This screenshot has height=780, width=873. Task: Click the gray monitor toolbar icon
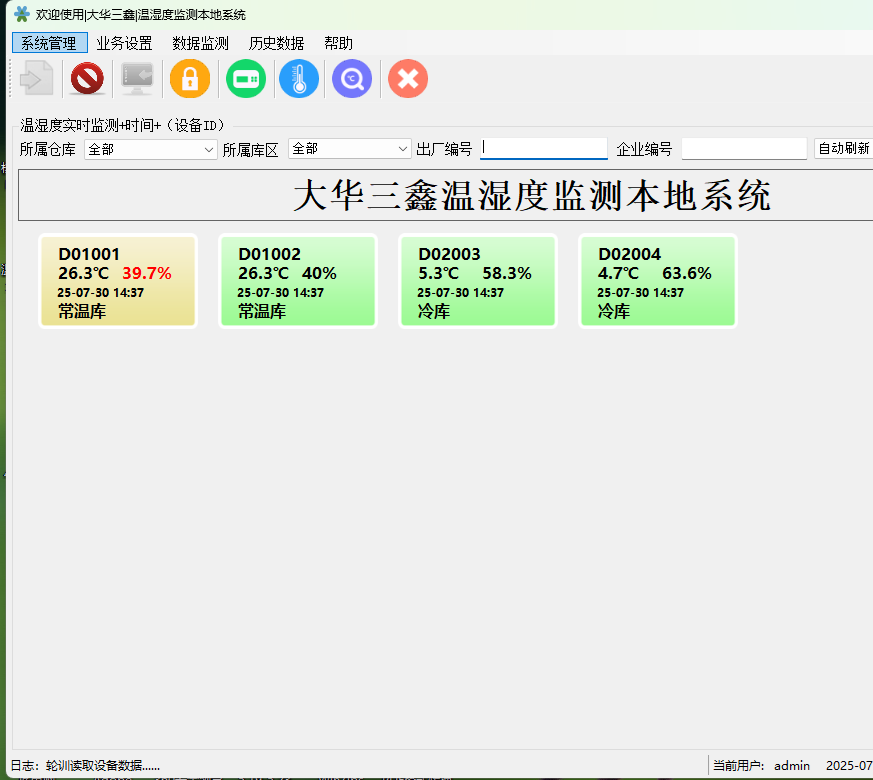pos(137,78)
